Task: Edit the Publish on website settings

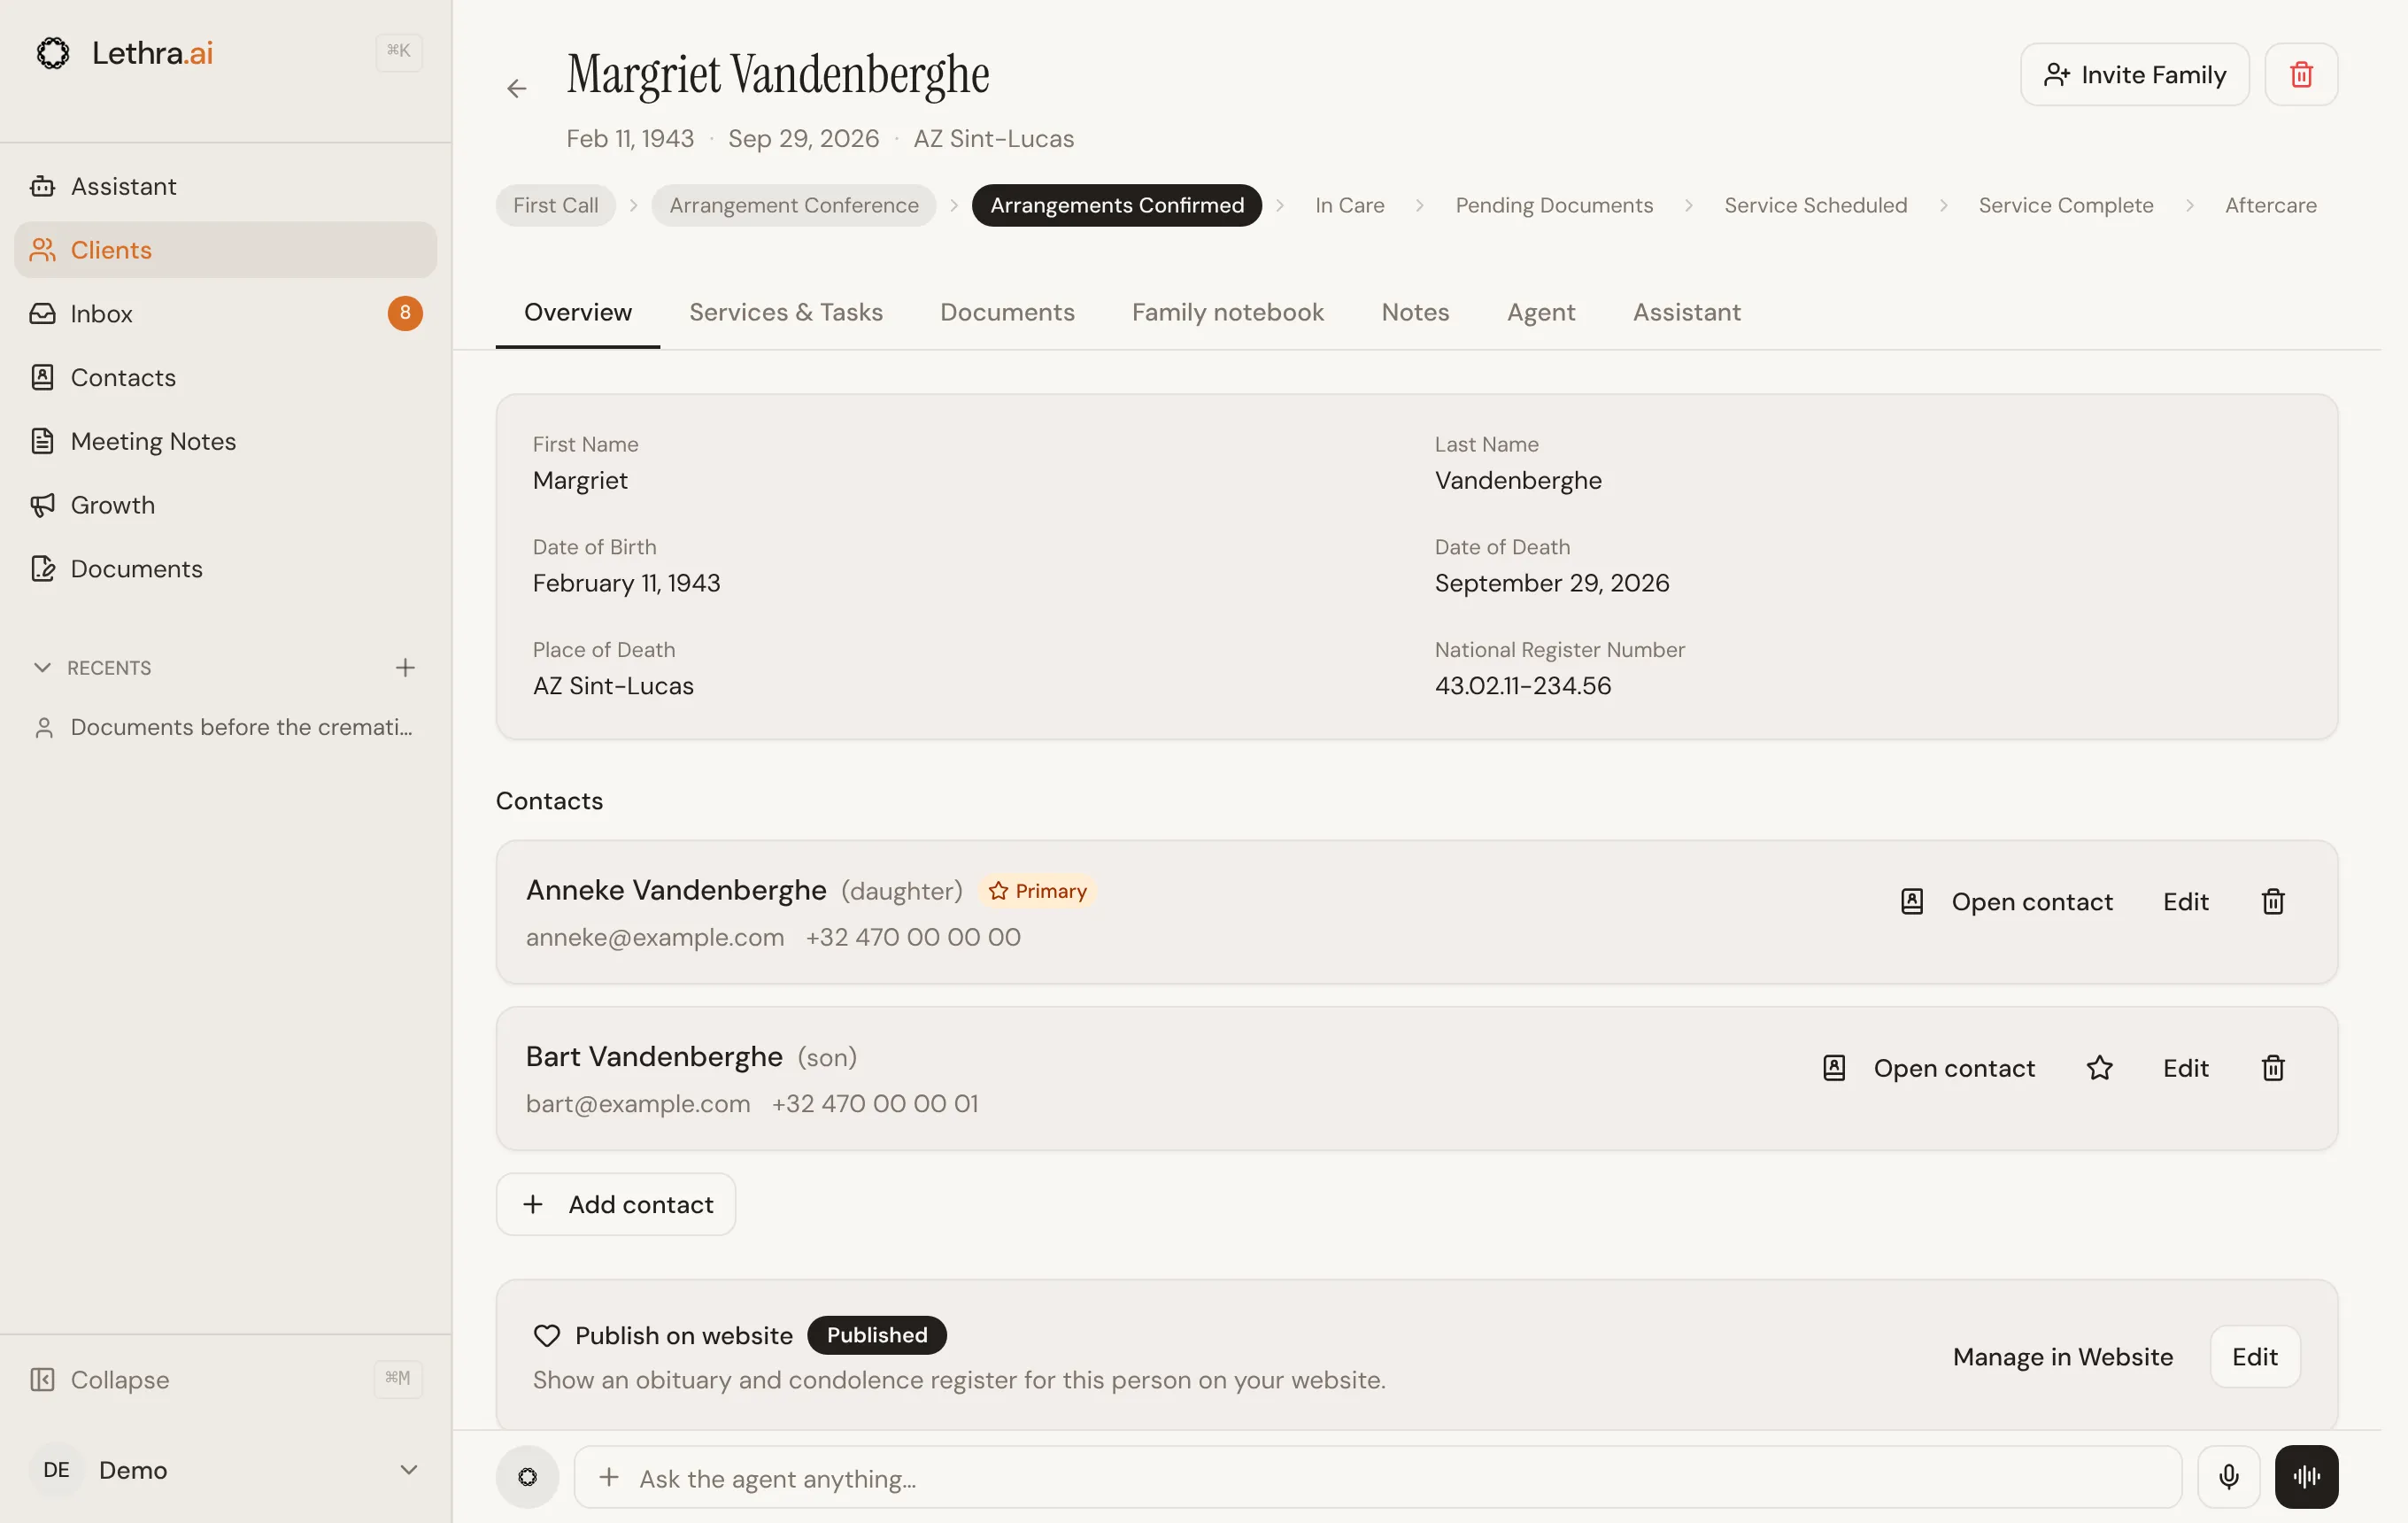Action: [x=2255, y=1357]
